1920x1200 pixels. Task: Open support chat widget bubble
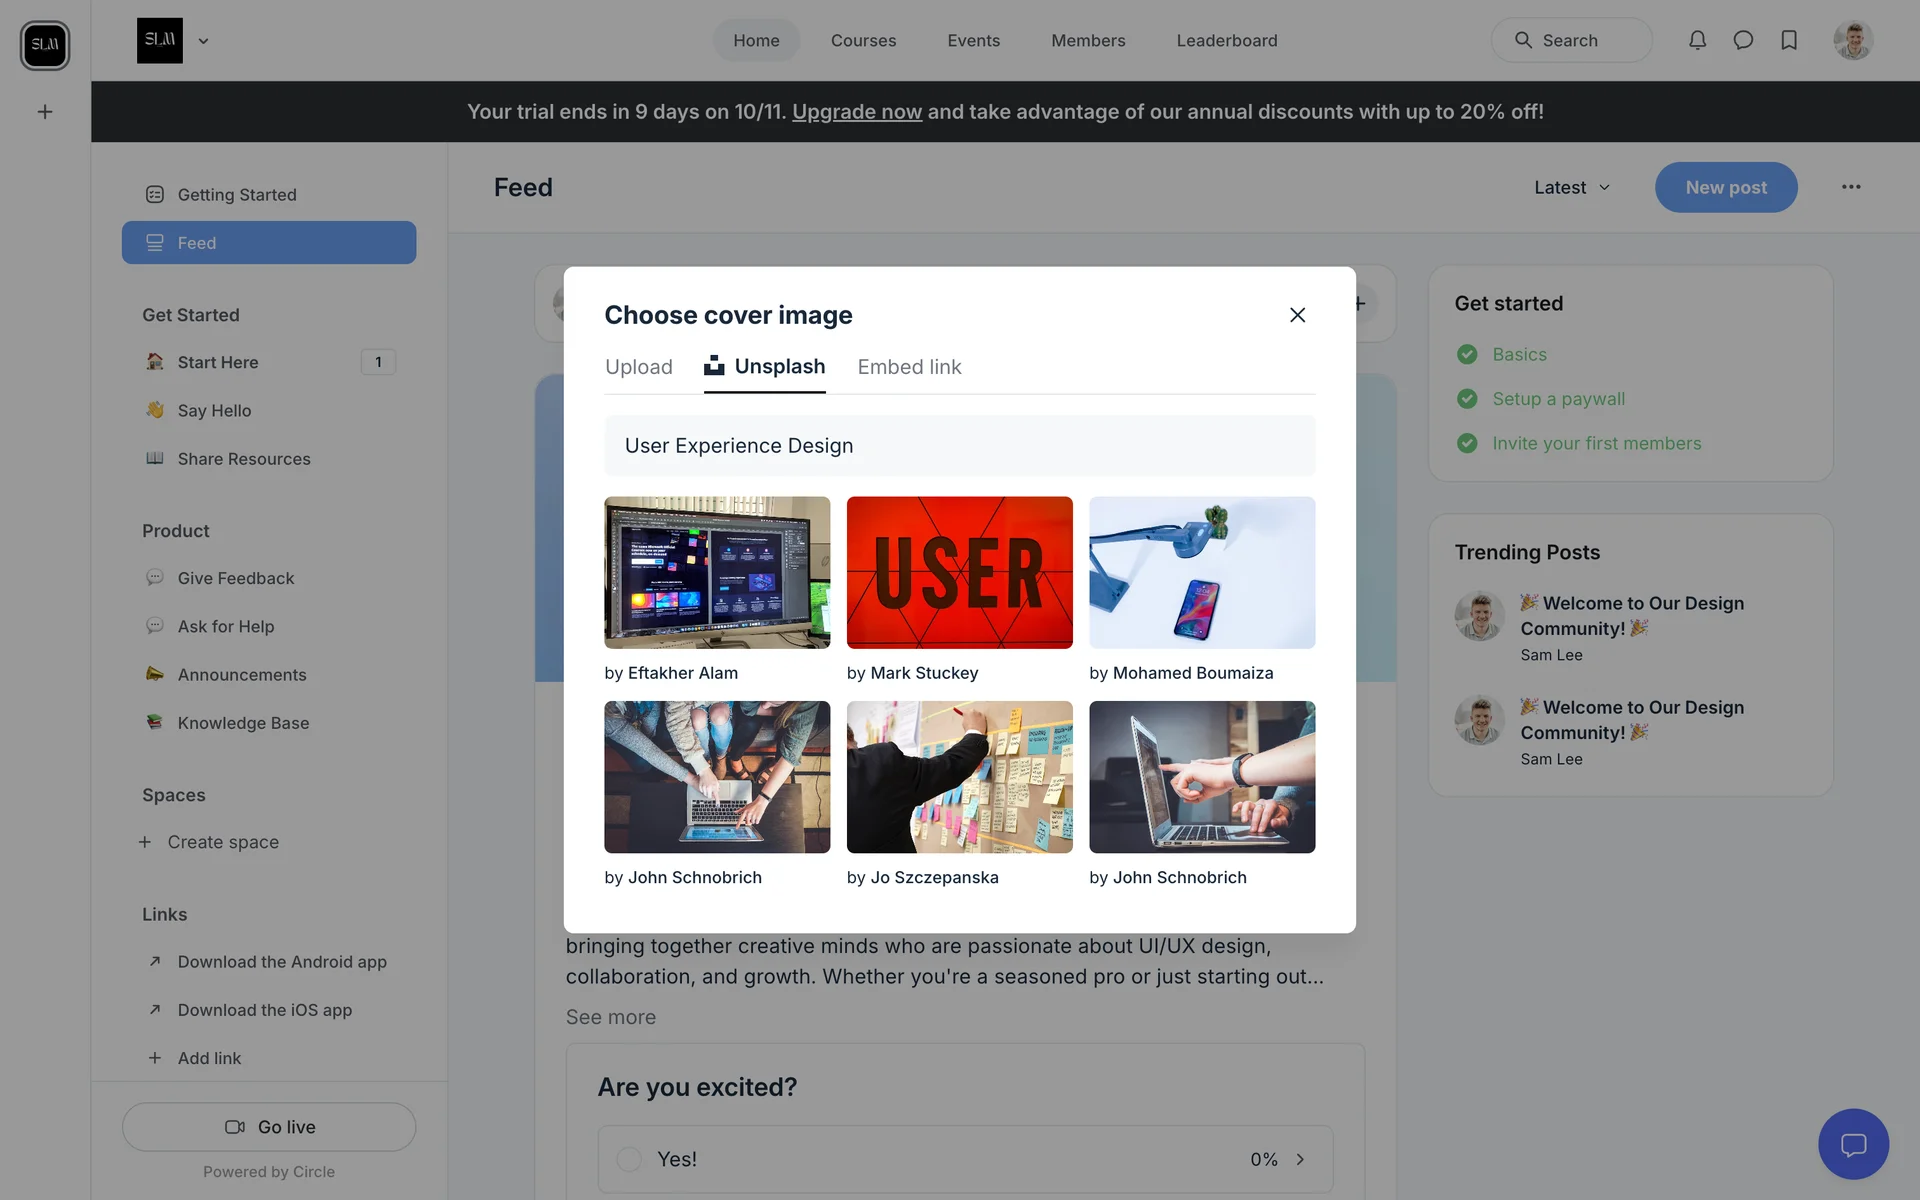click(x=1853, y=1144)
